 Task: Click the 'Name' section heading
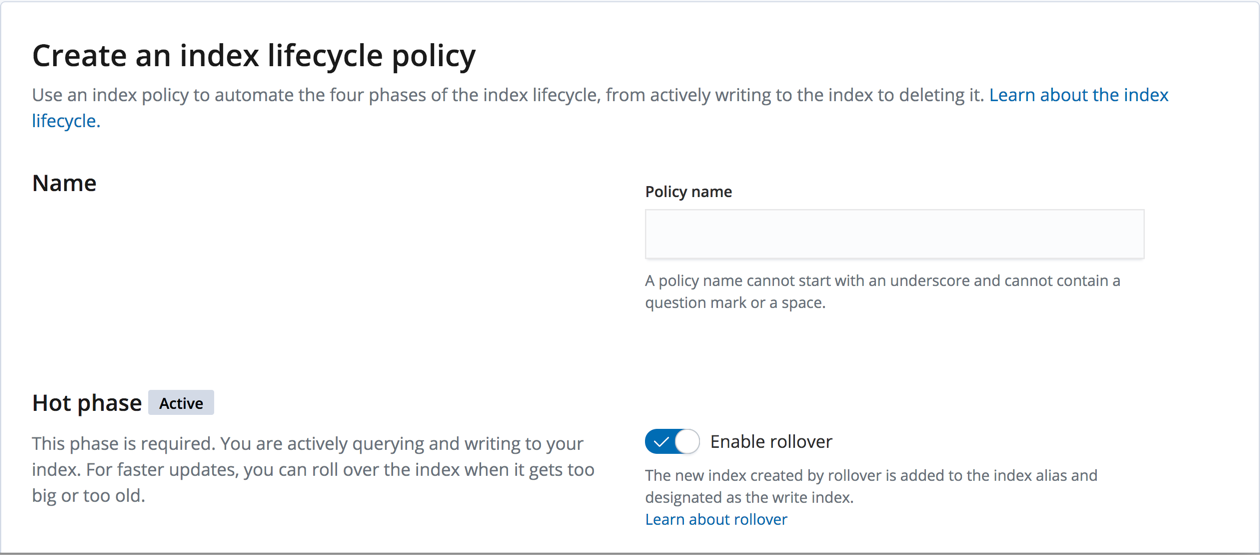pos(64,183)
